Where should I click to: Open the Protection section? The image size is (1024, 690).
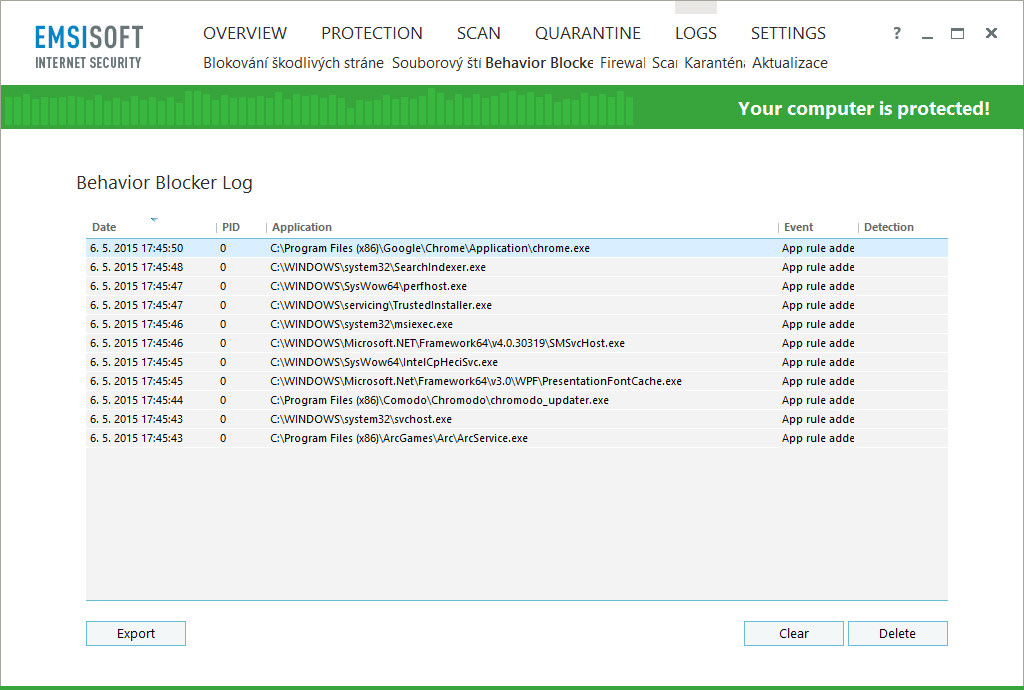371,33
